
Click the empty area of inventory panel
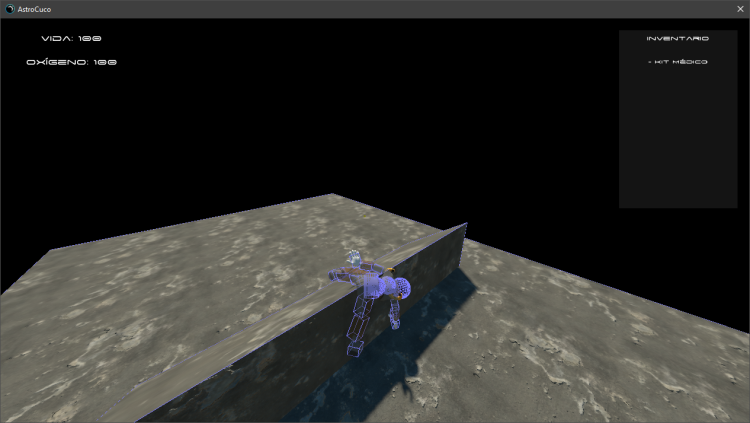coord(677,140)
